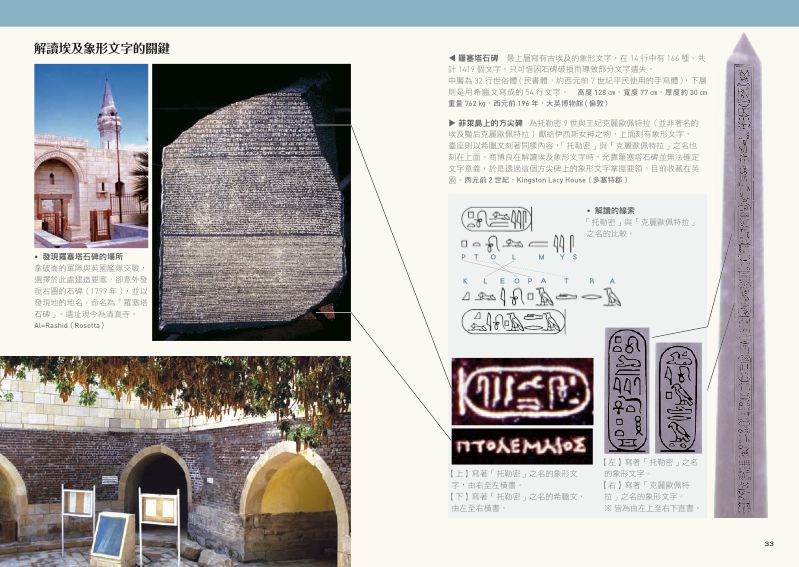This screenshot has height=567, width=799.
Task: Click the caption beginning 【左】
Action: pyautogui.click(x=651, y=468)
